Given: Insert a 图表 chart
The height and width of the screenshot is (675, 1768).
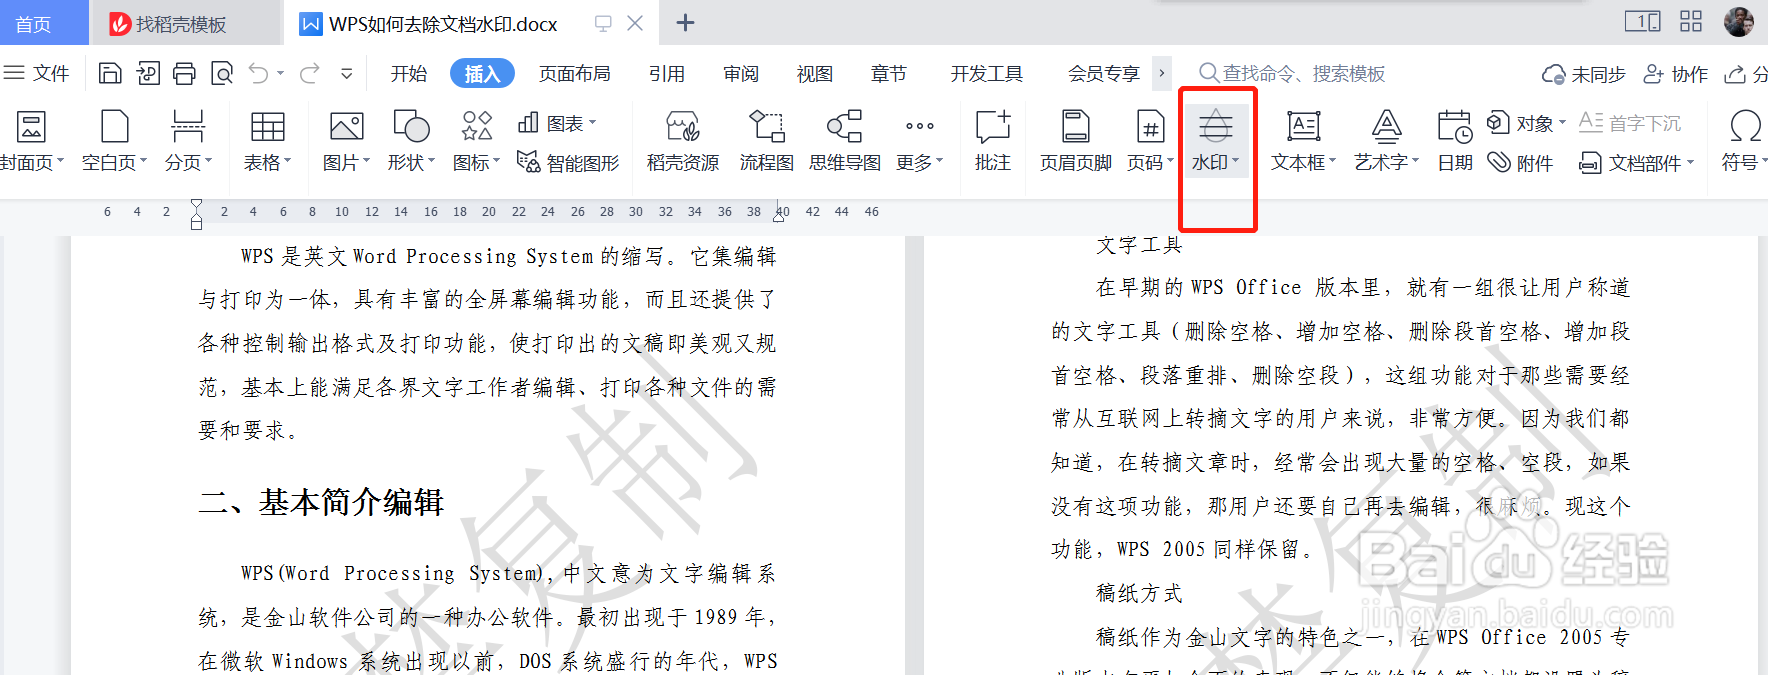Looking at the screenshot, I should [556, 123].
